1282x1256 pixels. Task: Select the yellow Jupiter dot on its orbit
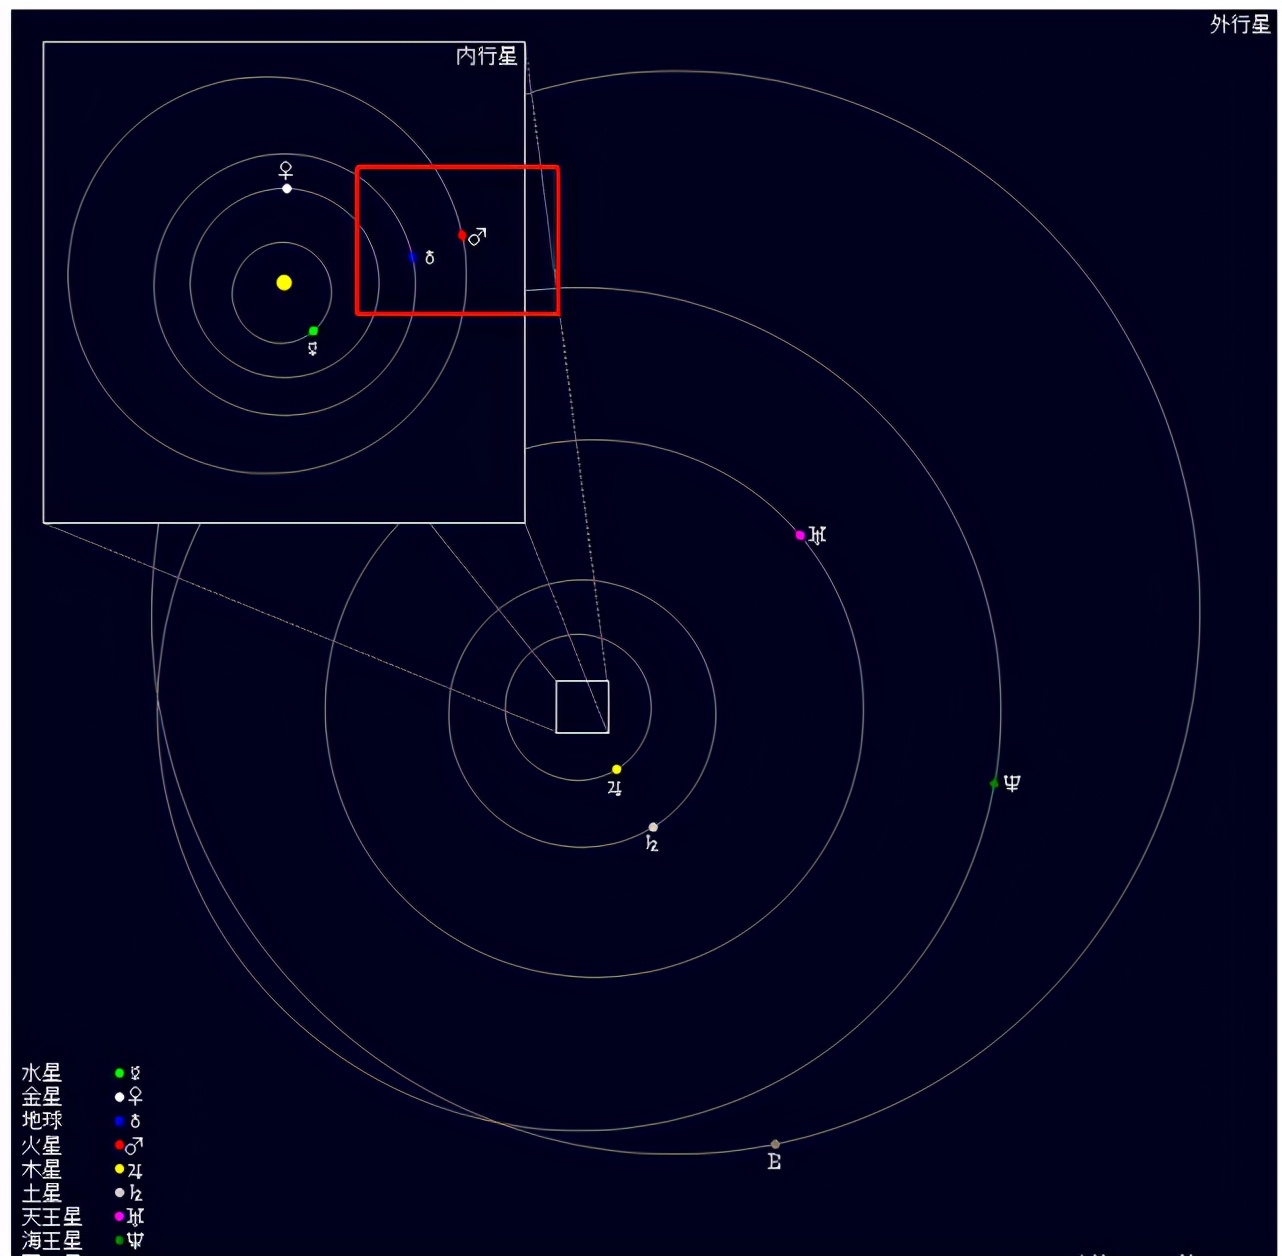coord(617,769)
